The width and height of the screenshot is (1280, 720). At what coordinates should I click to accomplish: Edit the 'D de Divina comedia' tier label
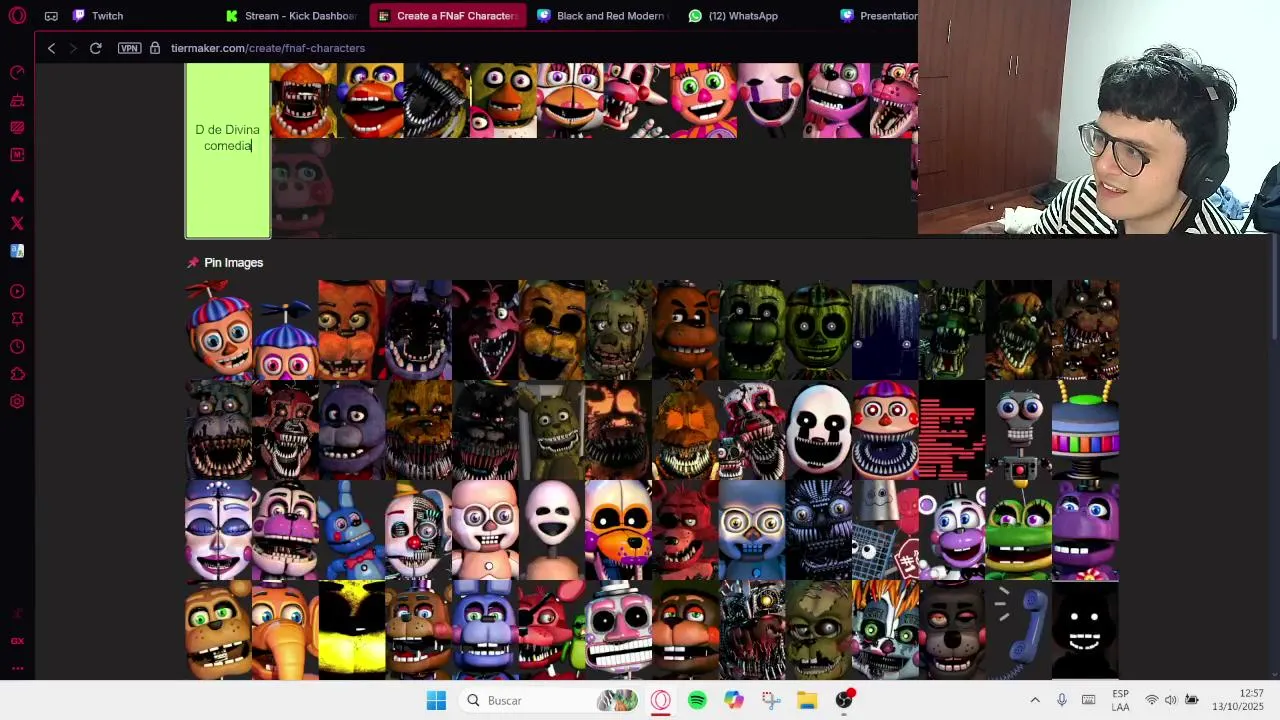227,138
